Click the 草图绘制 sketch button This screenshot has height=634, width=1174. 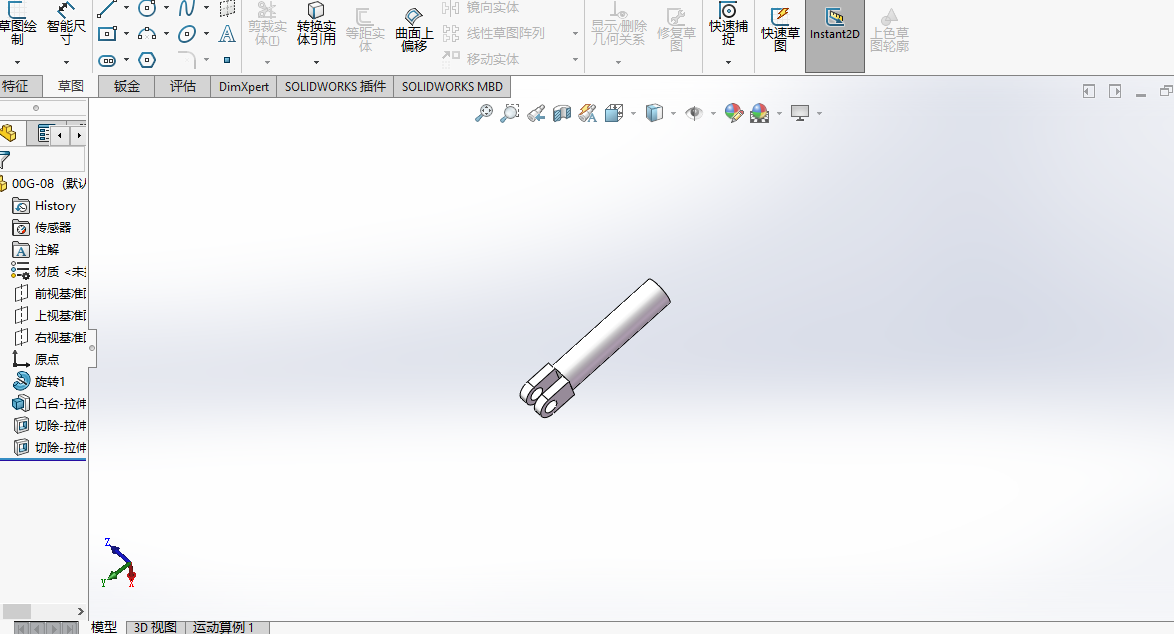click(17, 24)
